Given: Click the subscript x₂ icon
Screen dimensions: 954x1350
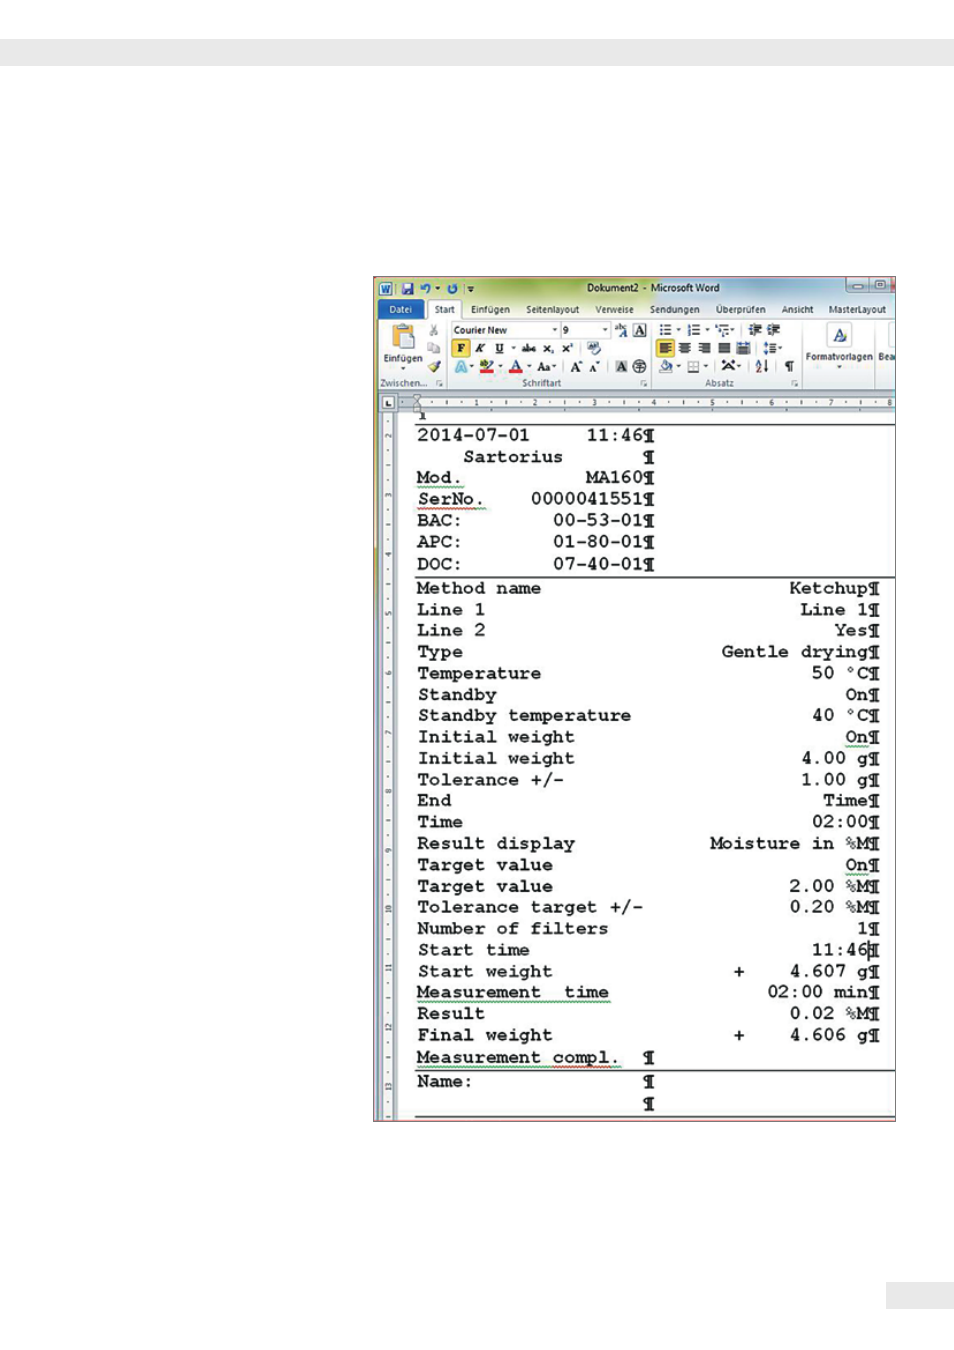Looking at the screenshot, I should click(x=548, y=348).
